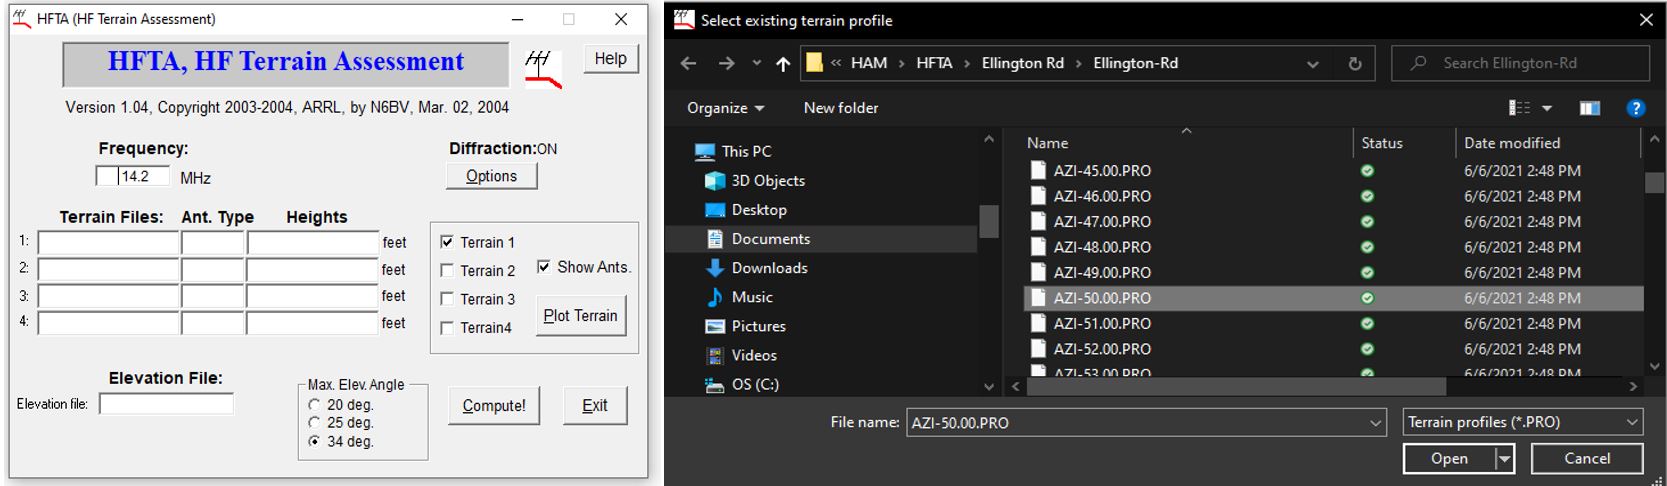Click Search Ellington-Rd box
The image size is (1667, 486).
click(x=1520, y=63)
